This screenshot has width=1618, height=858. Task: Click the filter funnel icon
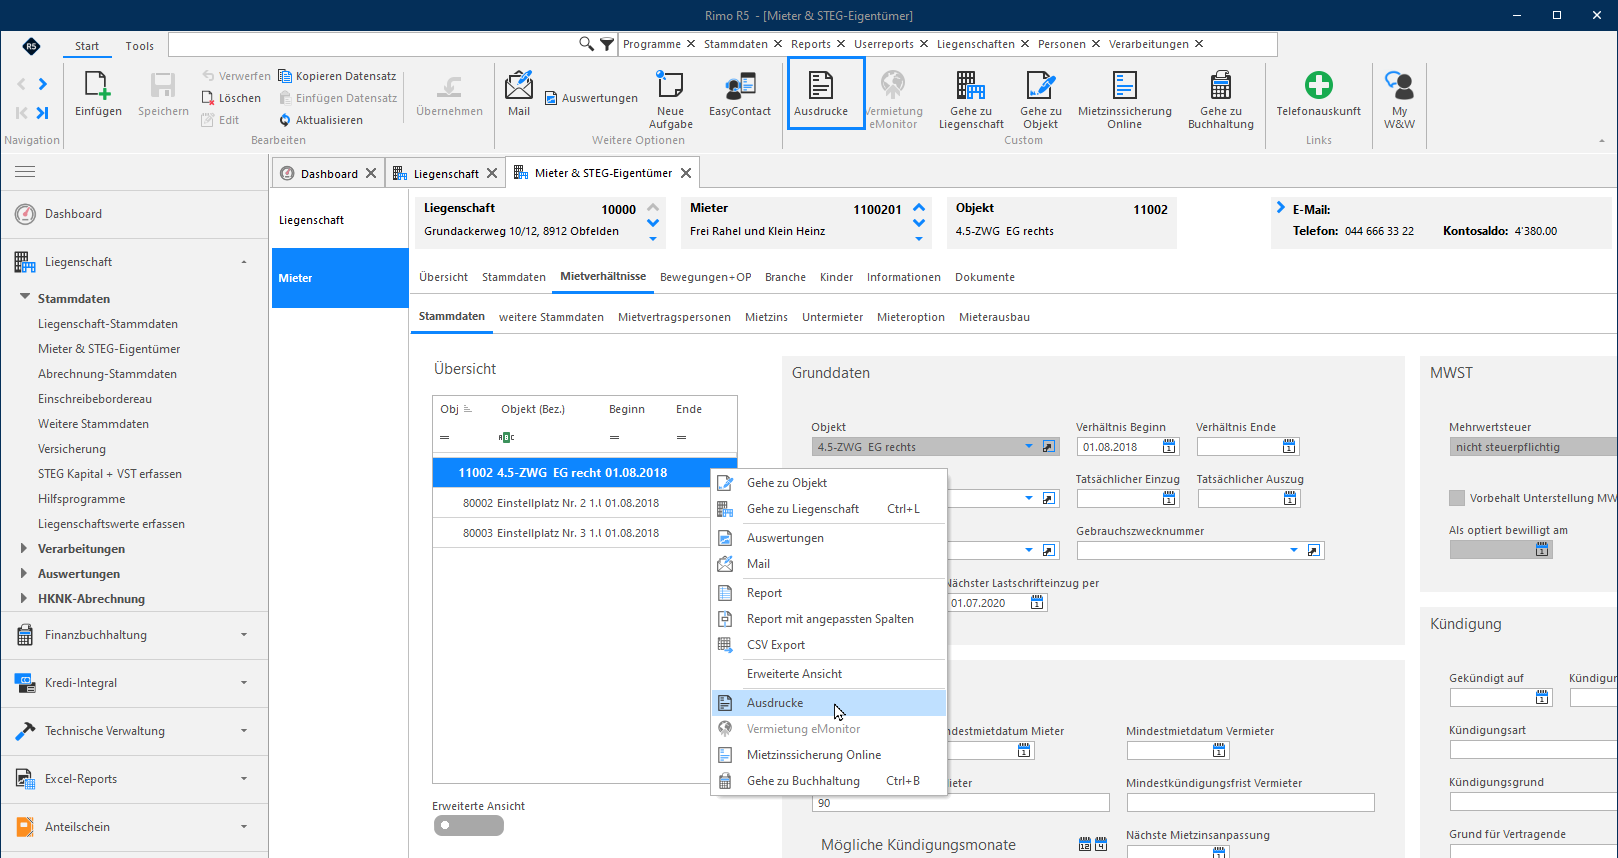point(607,44)
